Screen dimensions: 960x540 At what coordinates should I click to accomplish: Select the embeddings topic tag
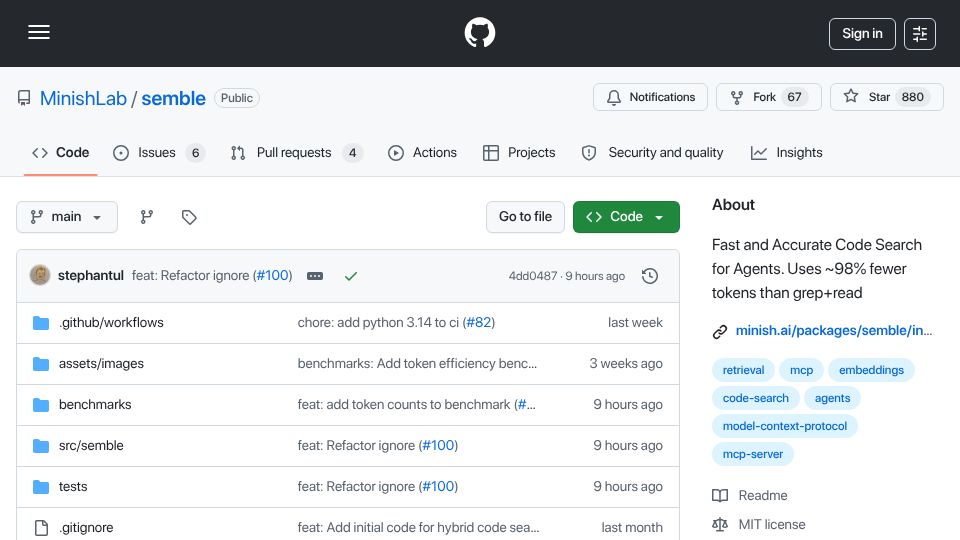[x=871, y=370]
